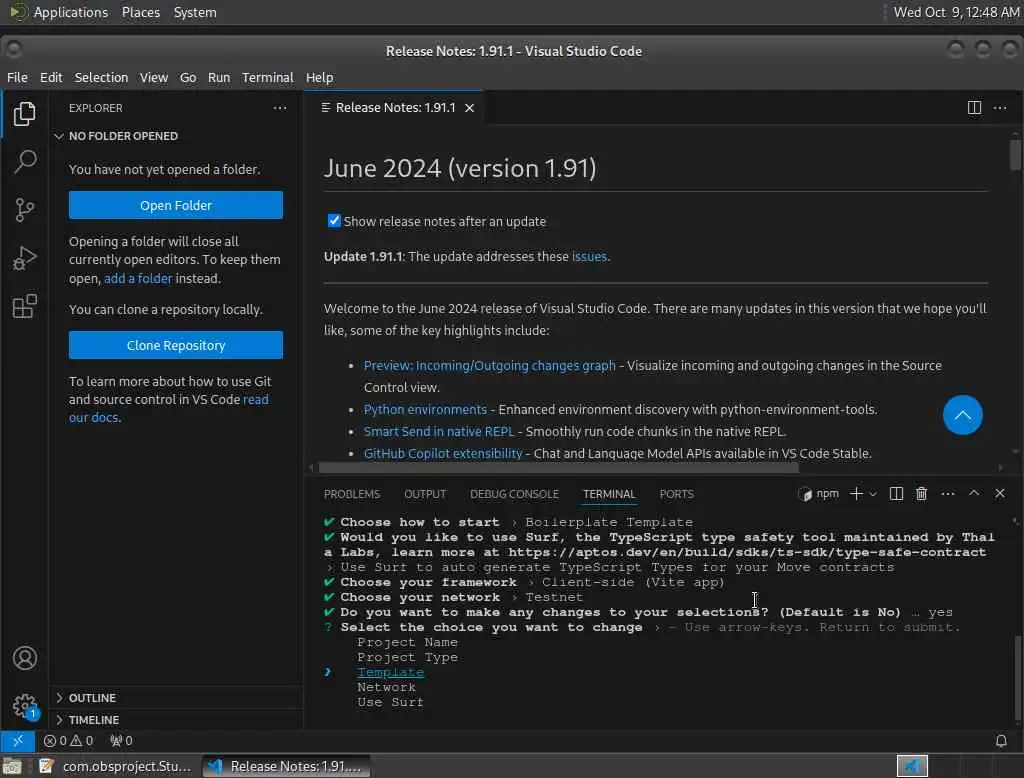Open the System menu in top panel
The height and width of the screenshot is (778, 1024).
point(195,12)
